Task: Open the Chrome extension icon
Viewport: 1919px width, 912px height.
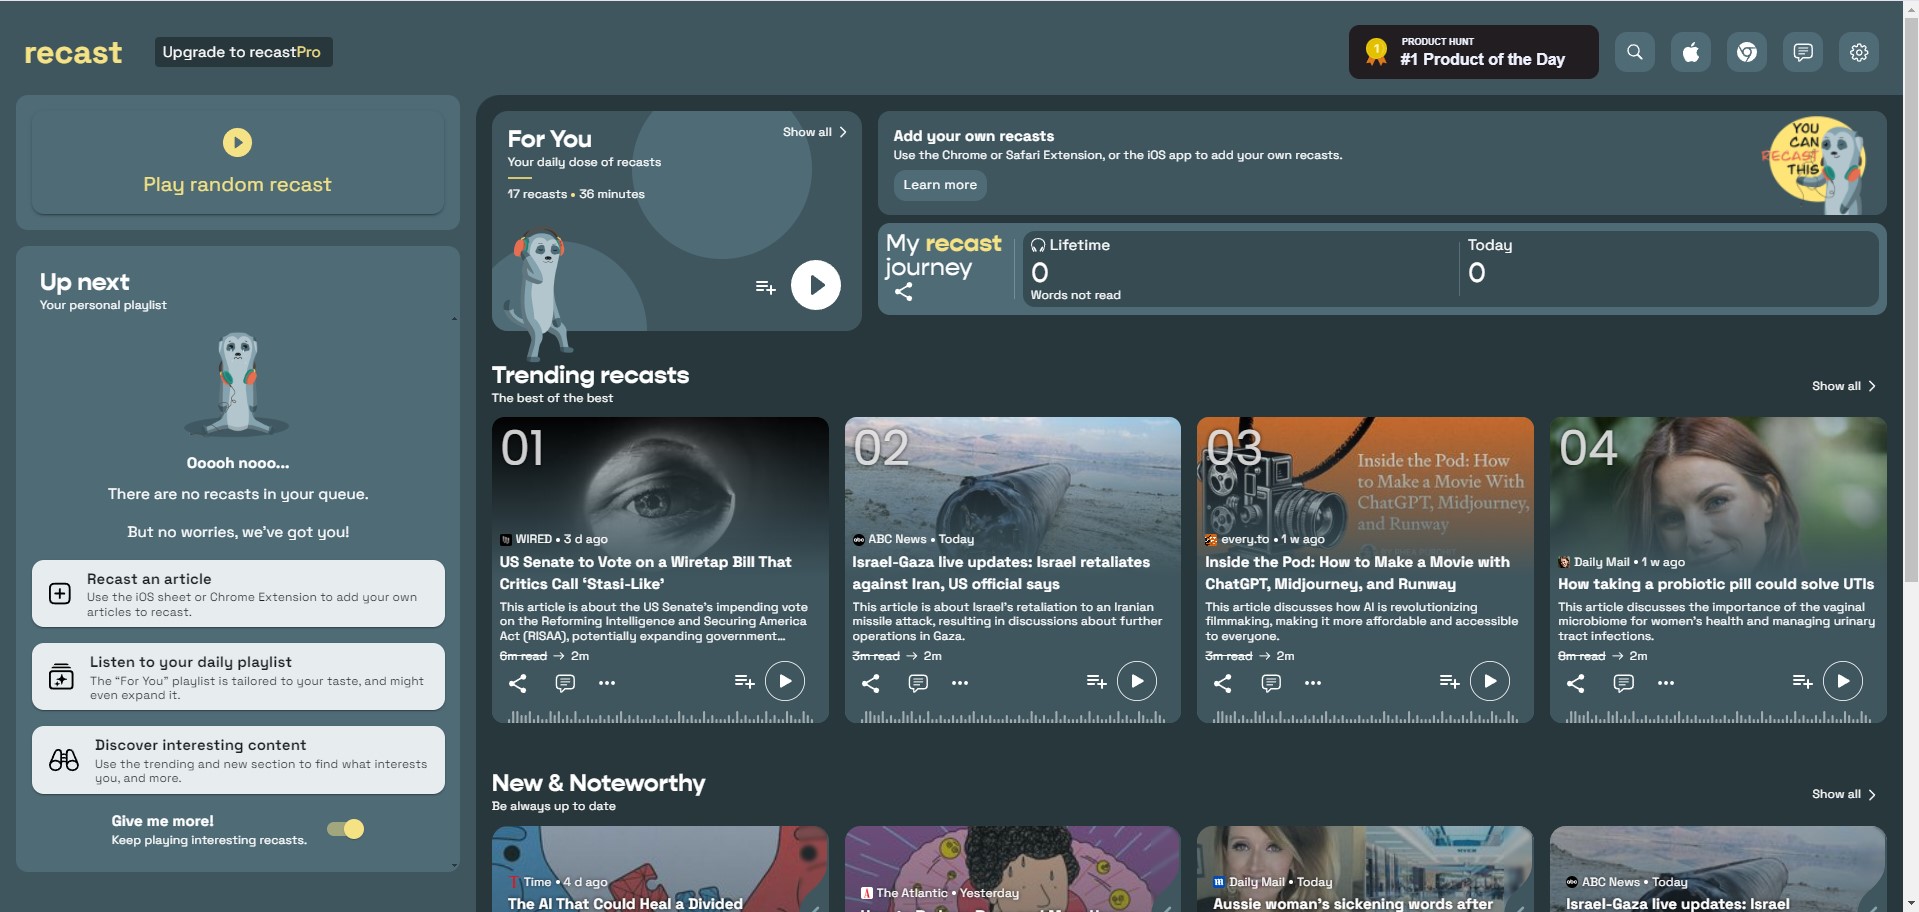Action: (1746, 52)
